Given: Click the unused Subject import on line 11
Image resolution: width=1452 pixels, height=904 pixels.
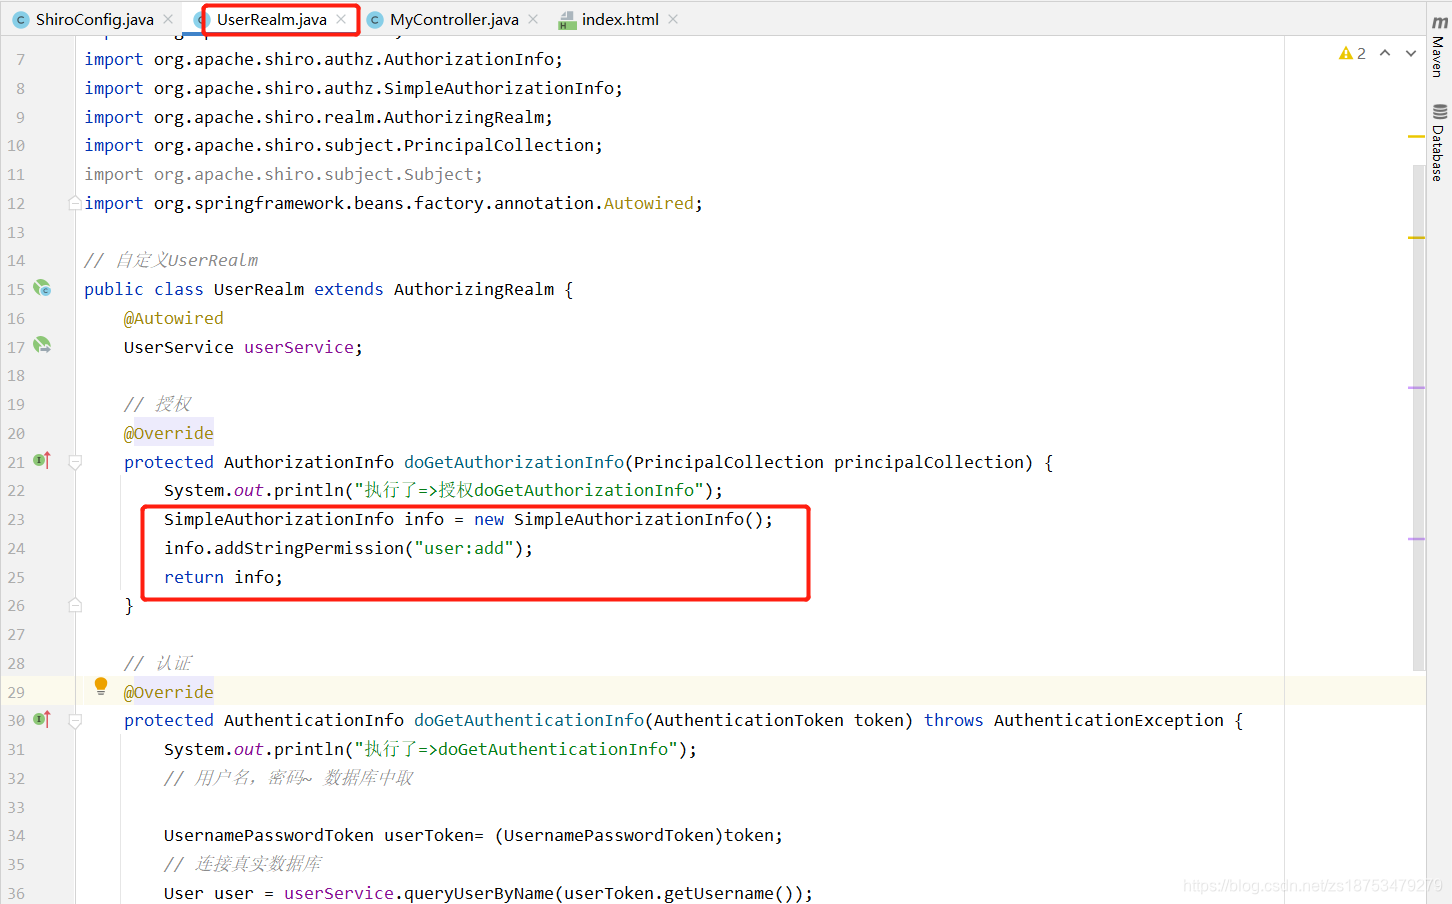Looking at the screenshot, I should click(283, 174).
